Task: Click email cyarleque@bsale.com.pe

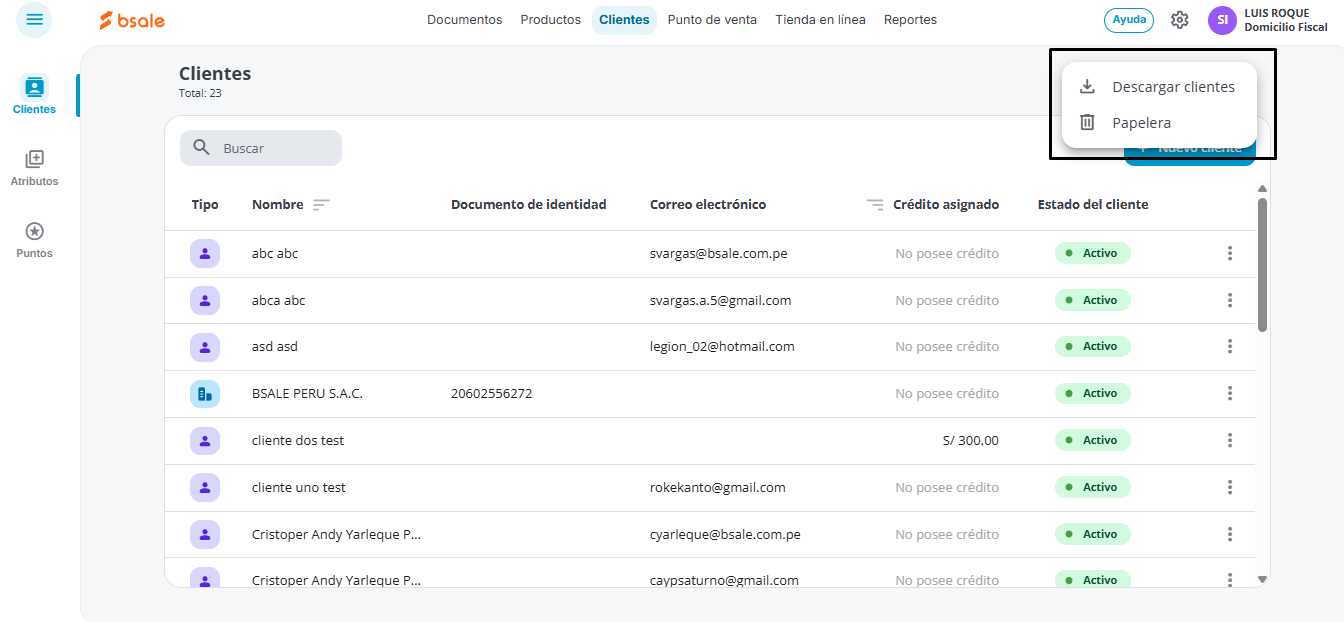Action: coord(726,534)
